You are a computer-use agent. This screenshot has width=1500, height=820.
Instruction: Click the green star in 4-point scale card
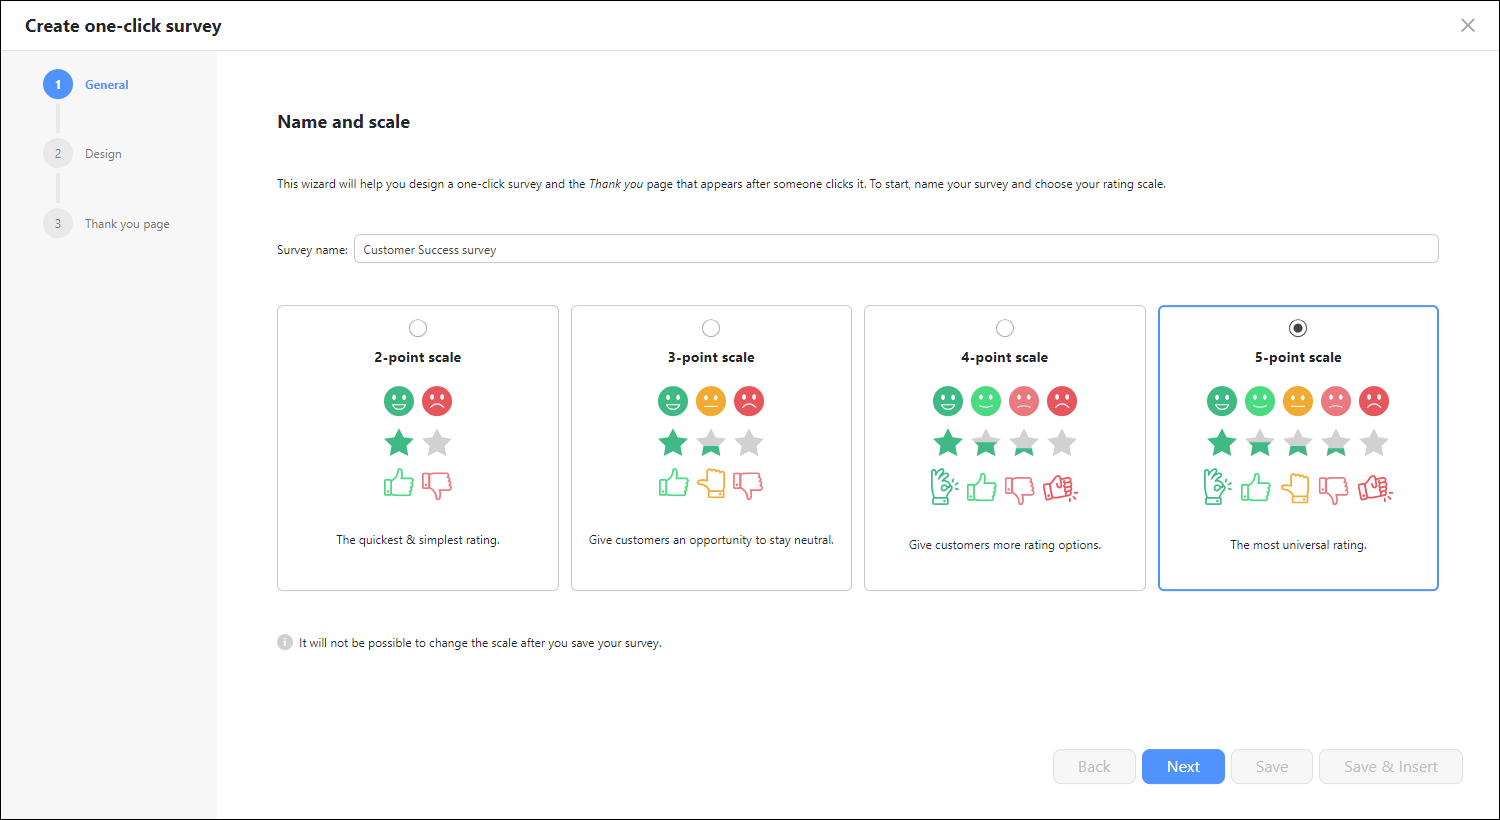tap(948, 442)
